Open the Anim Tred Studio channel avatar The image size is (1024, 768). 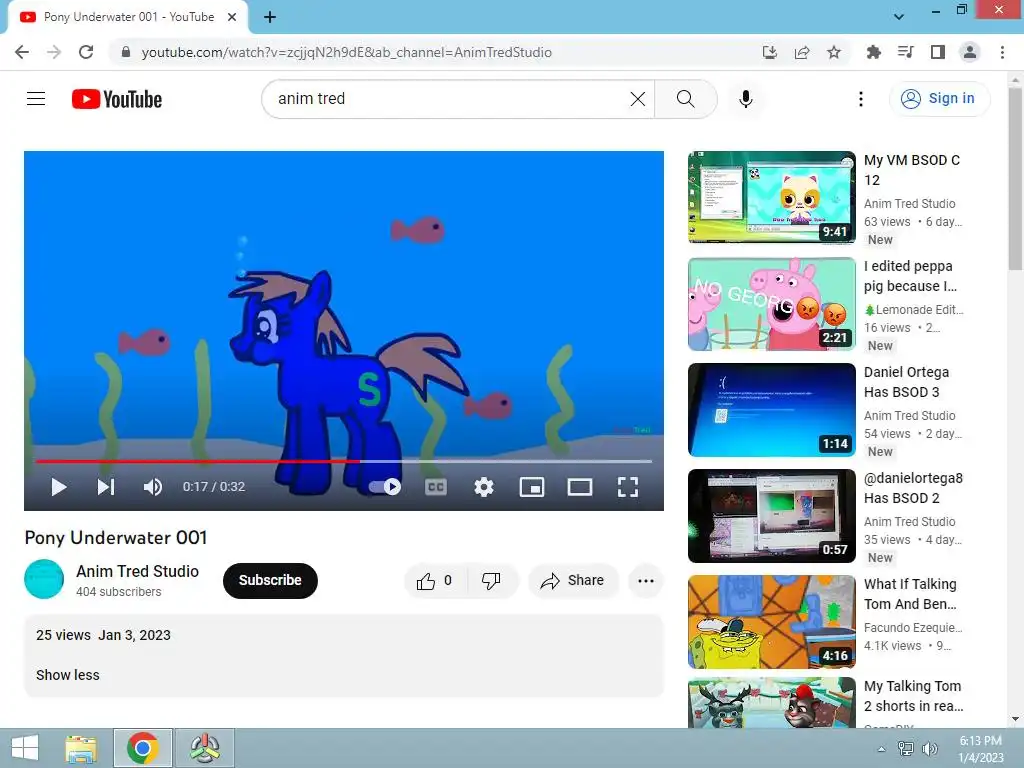(44, 579)
